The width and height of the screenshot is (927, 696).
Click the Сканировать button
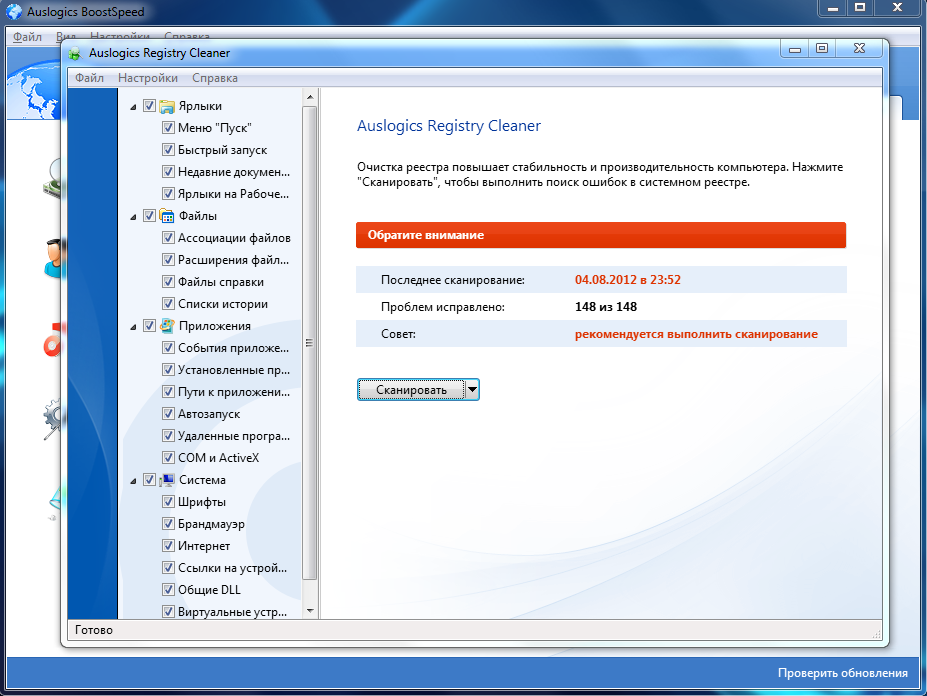(x=411, y=390)
